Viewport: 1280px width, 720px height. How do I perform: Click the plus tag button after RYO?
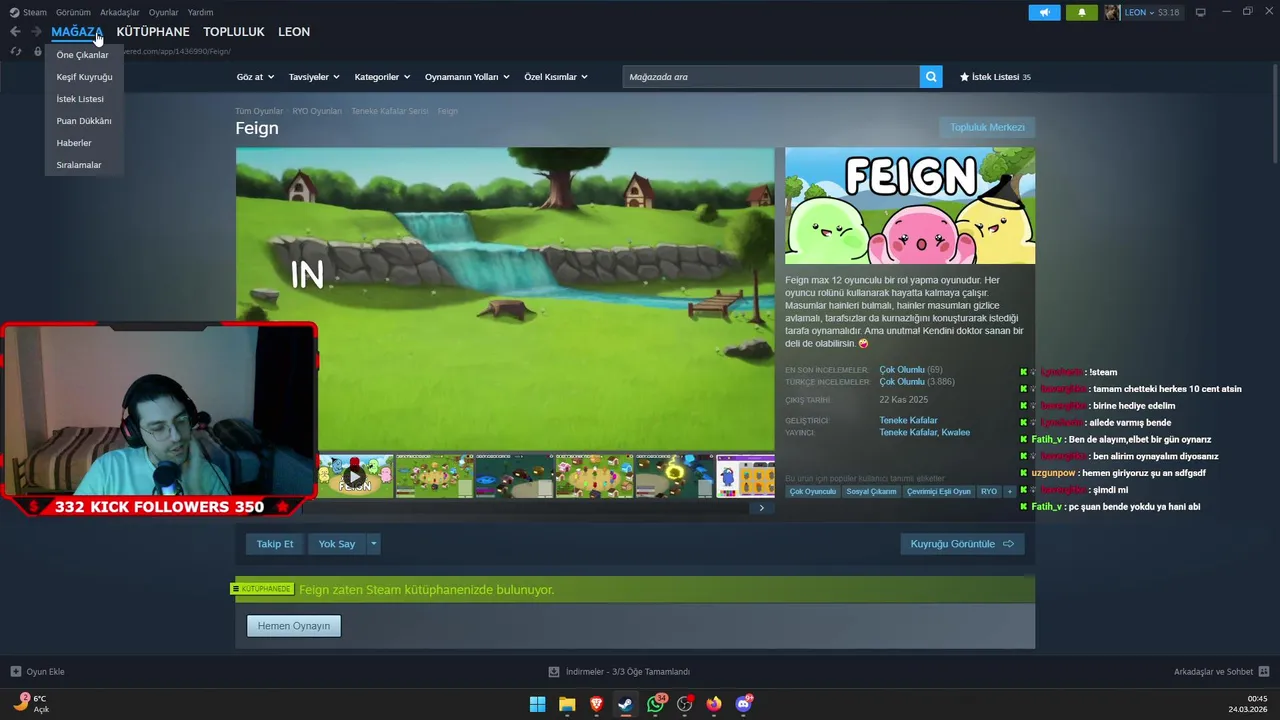[x=1010, y=492]
